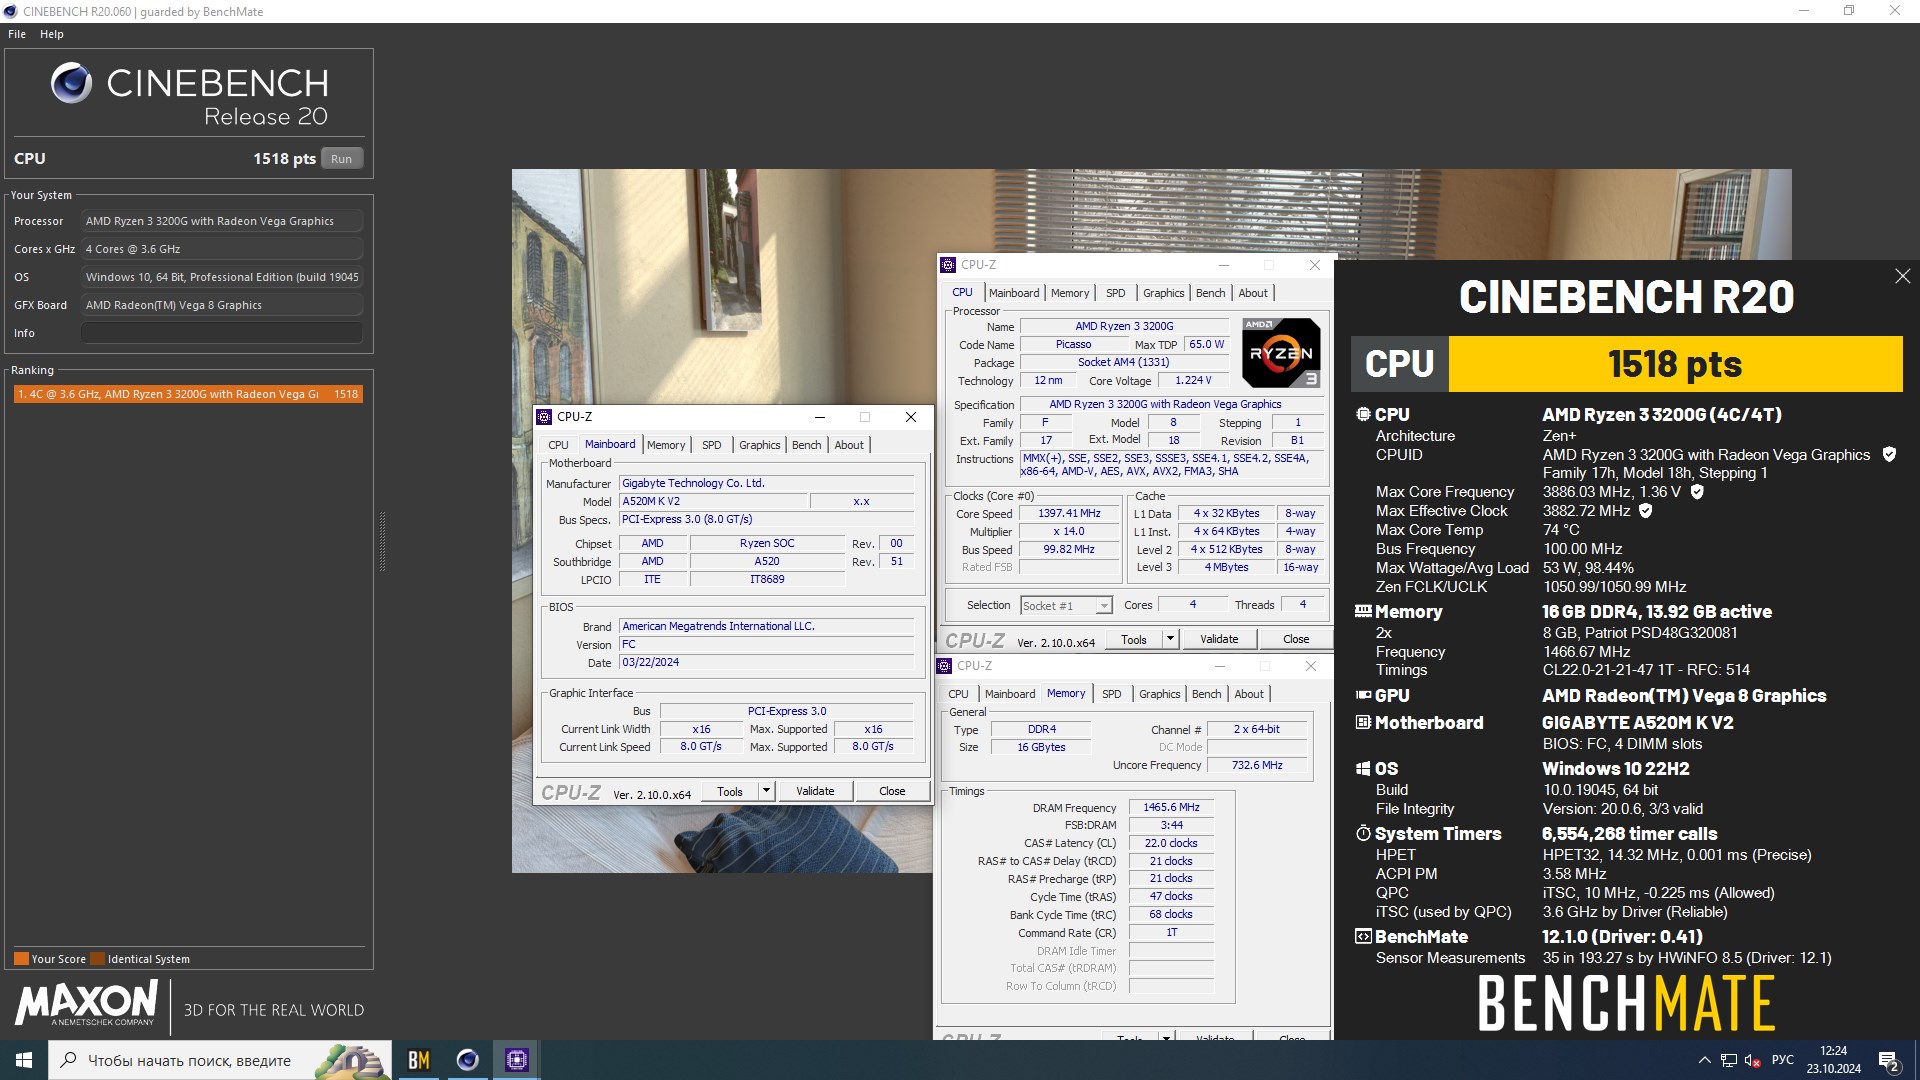Click the yellow 1518 pts score banner
This screenshot has height=1080, width=1920.
1675,364
